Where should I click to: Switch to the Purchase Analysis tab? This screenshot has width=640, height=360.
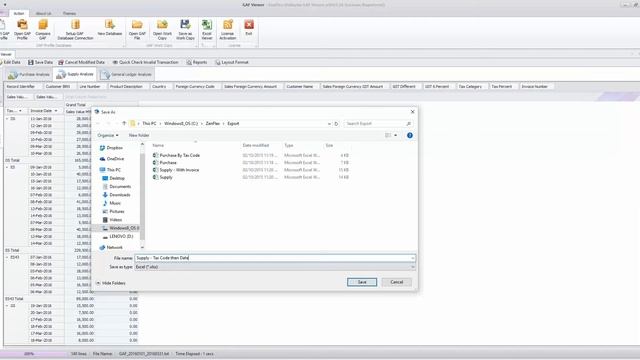coord(29,75)
